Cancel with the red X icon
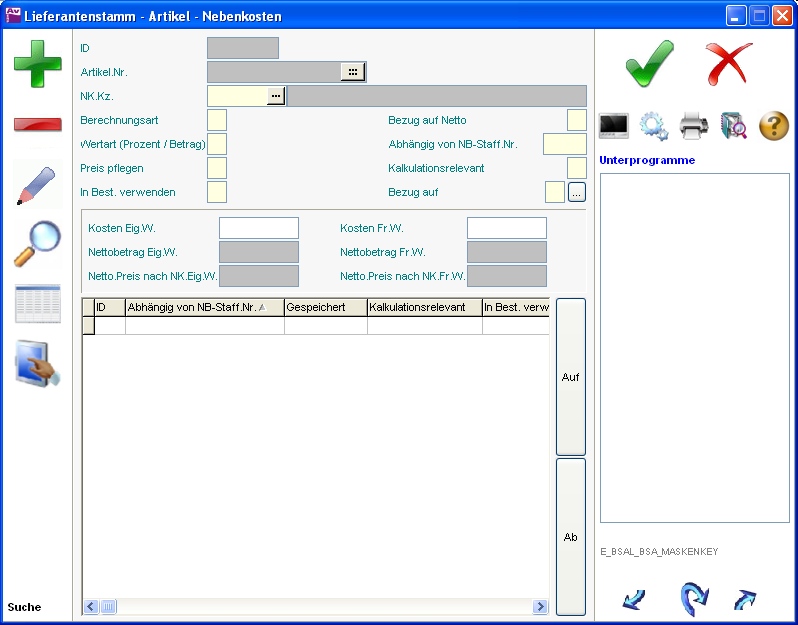Screen dimensions: 798x625 pos(729,64)
